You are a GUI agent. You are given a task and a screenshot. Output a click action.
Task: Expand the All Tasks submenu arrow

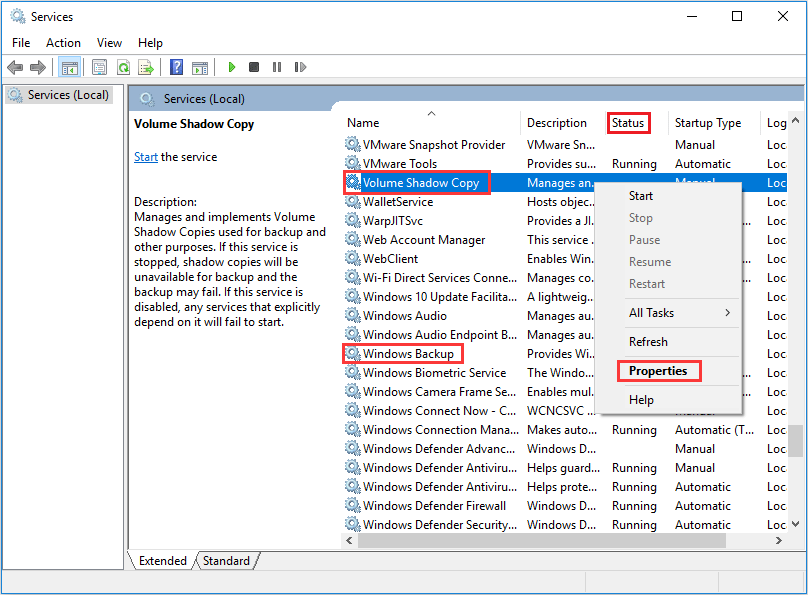(728, 313)
